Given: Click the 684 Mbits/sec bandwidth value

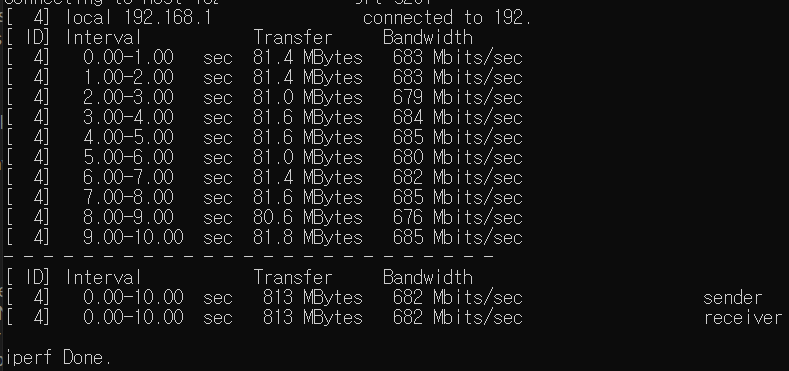Looking at the screenshot, I should point(457,118).
